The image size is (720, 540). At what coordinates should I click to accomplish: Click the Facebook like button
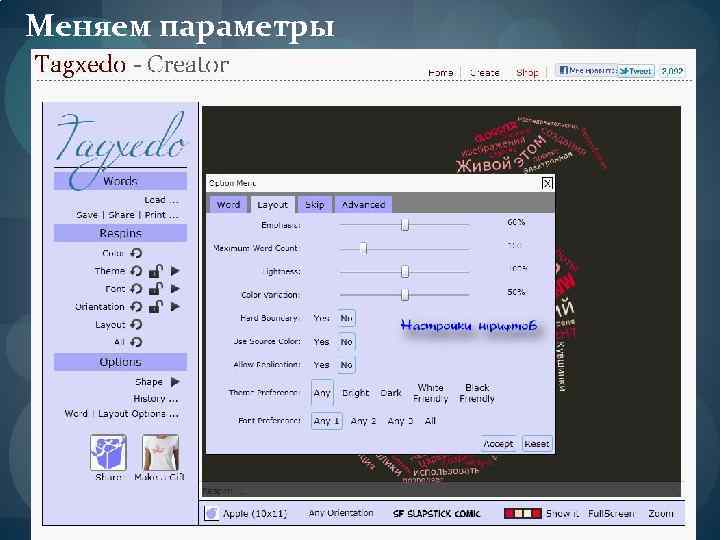point(586,70)
